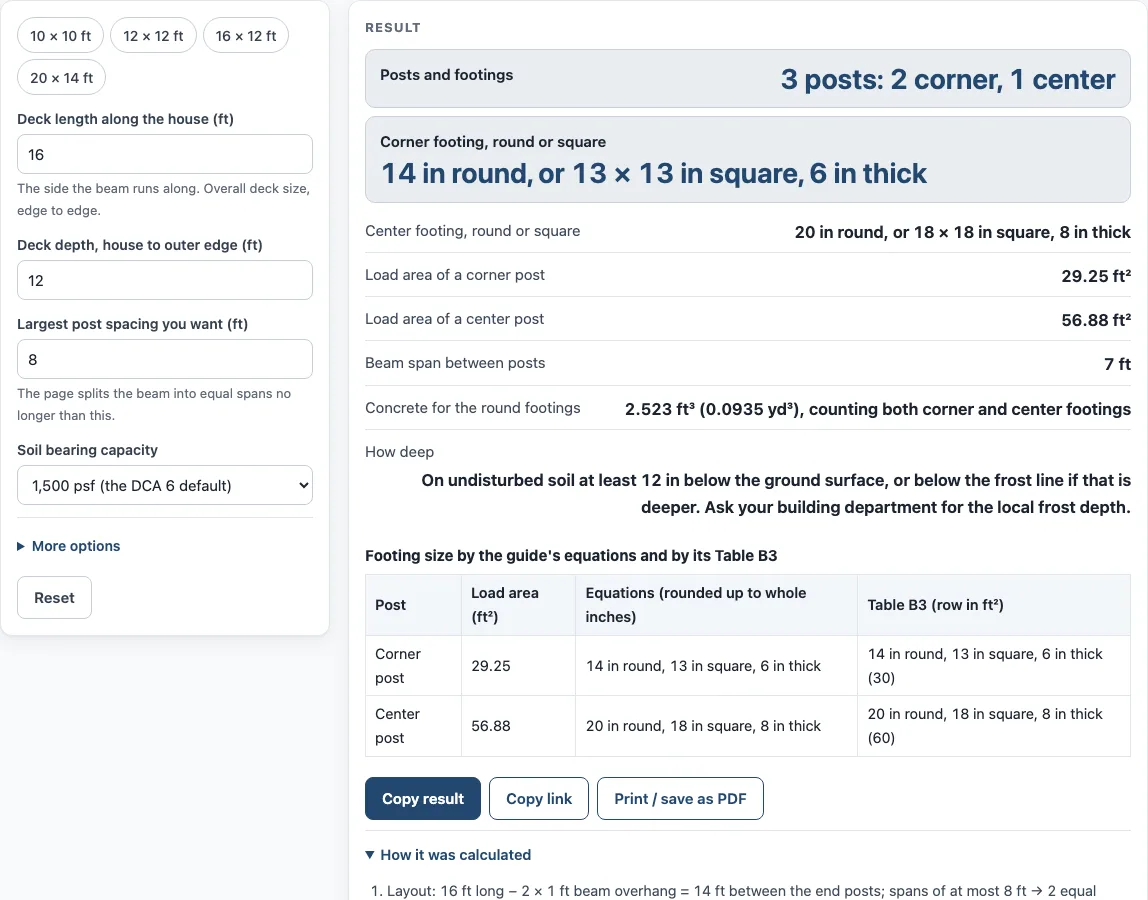Image resolution: width=1148 pixels, height=900 pixels.
Task: Click the 'How deep' row label
Action: coord(400,452)
